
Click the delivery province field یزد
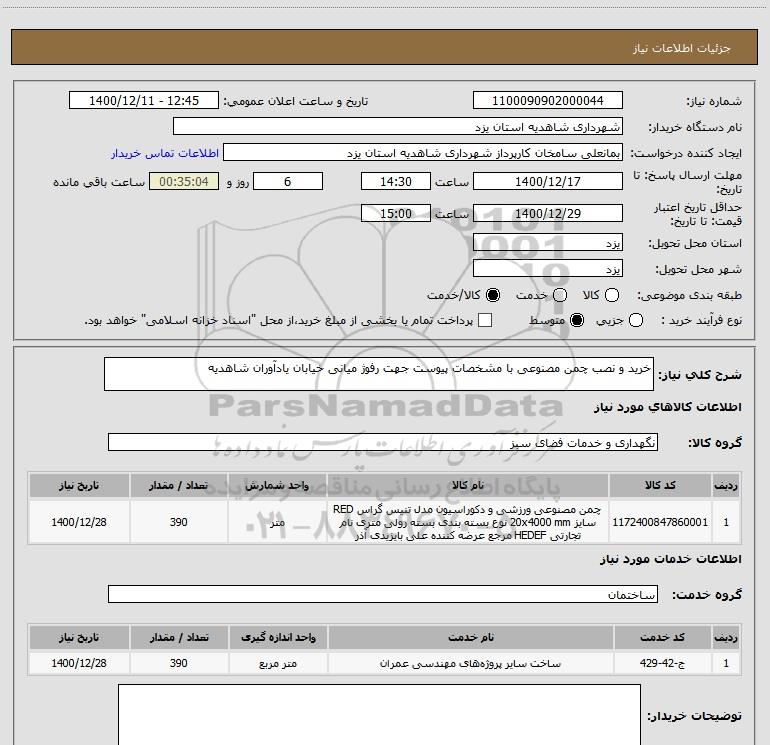pos(548,242)
